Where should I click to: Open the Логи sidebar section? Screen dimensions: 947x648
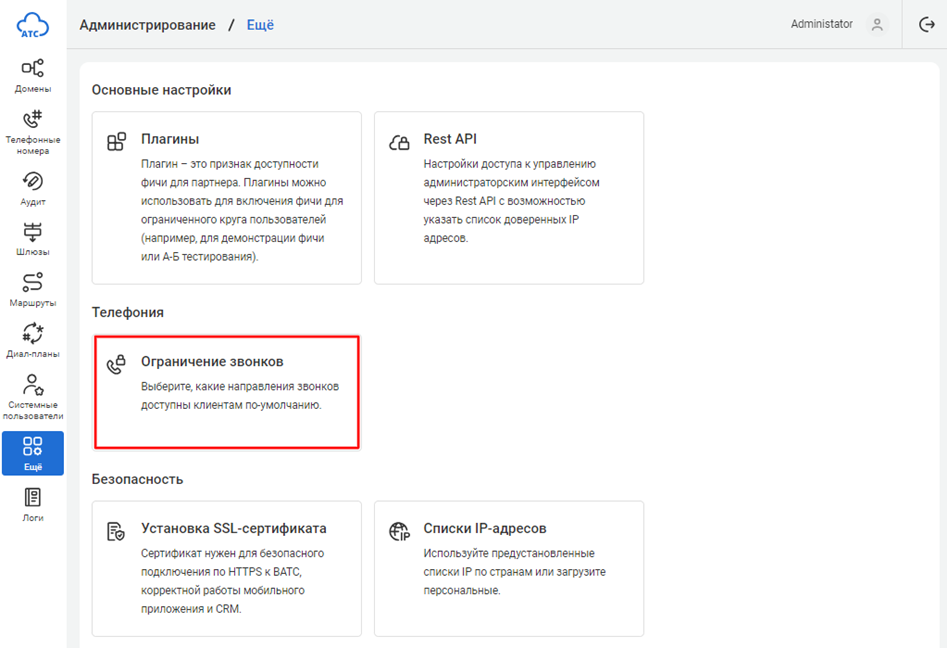[33, 504]
